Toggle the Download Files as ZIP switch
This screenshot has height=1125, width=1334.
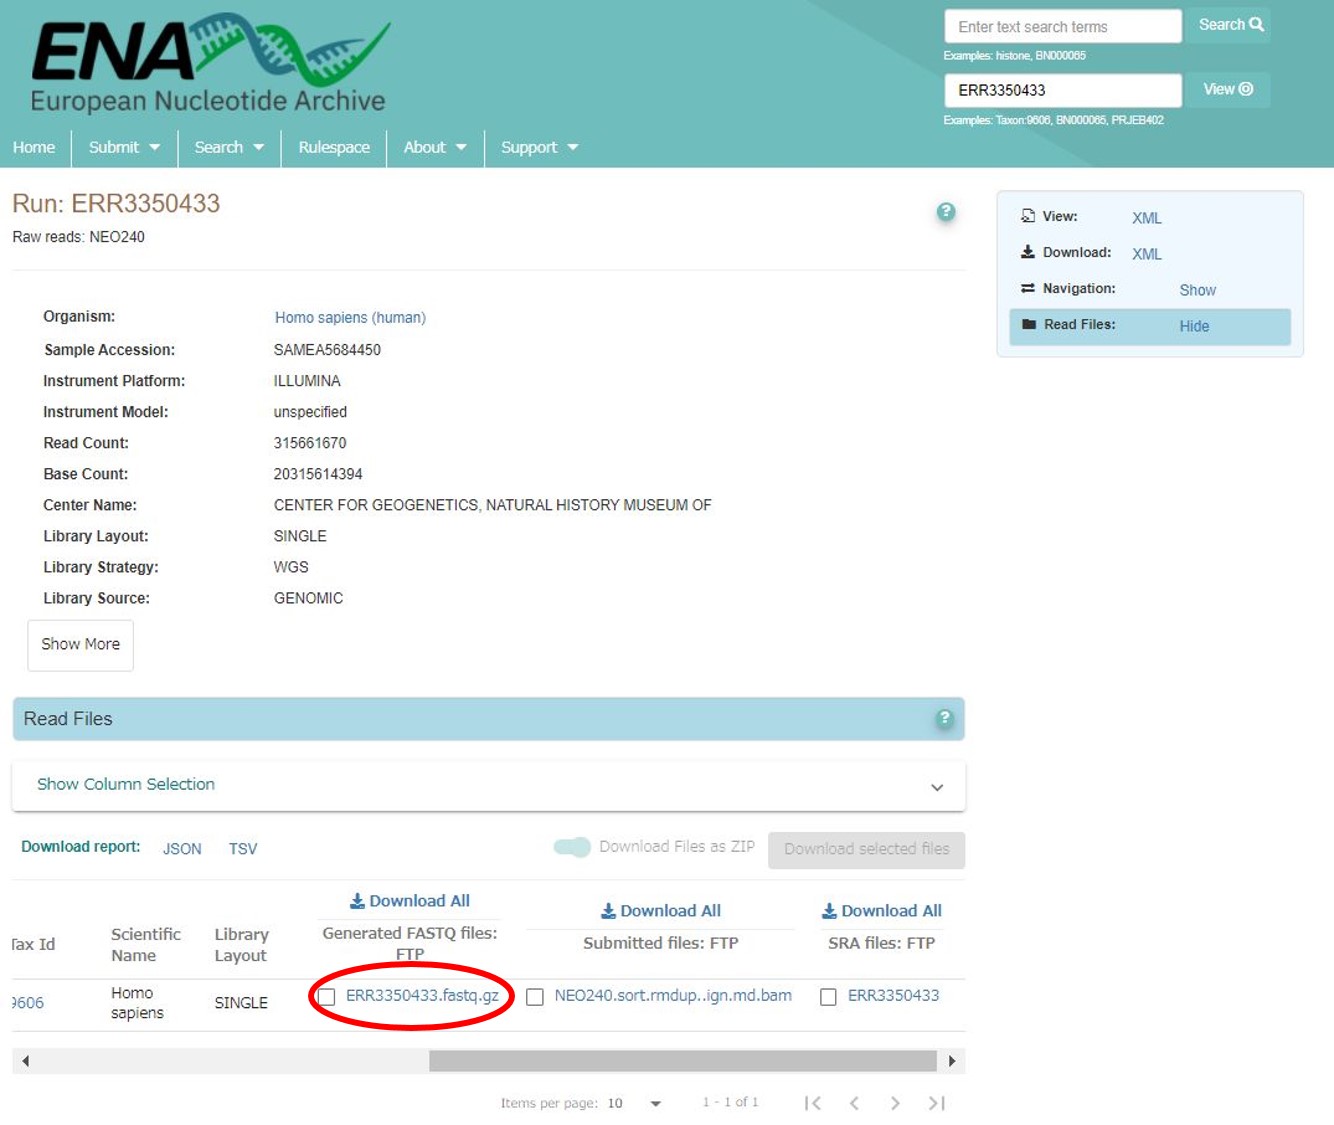coord(572,847)
